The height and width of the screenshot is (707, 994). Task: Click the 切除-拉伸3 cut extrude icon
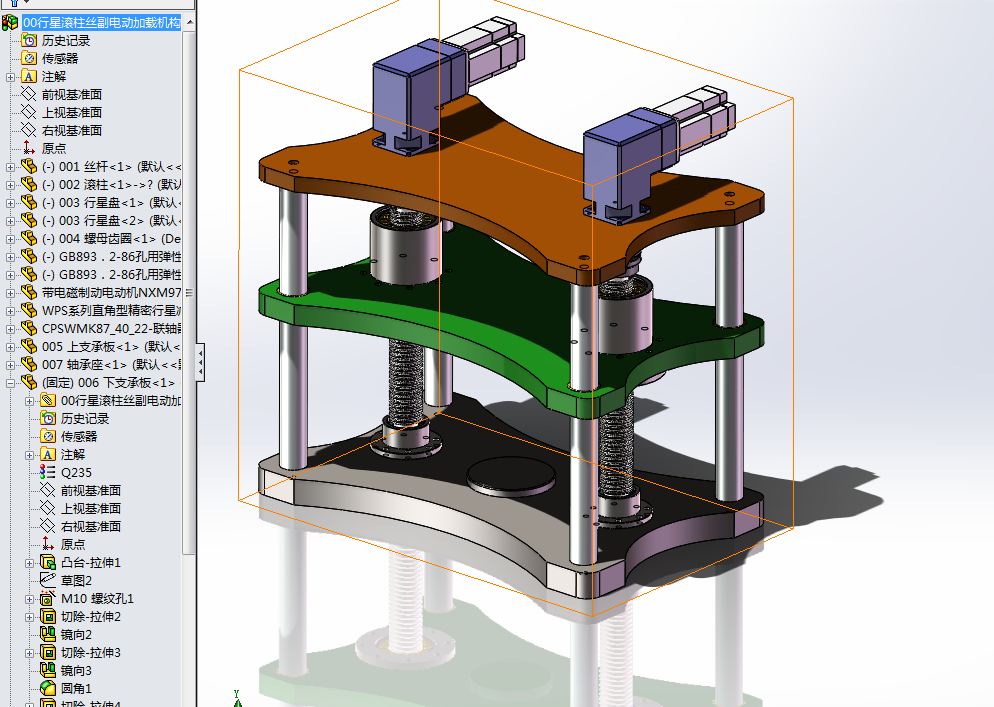click(48, 652)
